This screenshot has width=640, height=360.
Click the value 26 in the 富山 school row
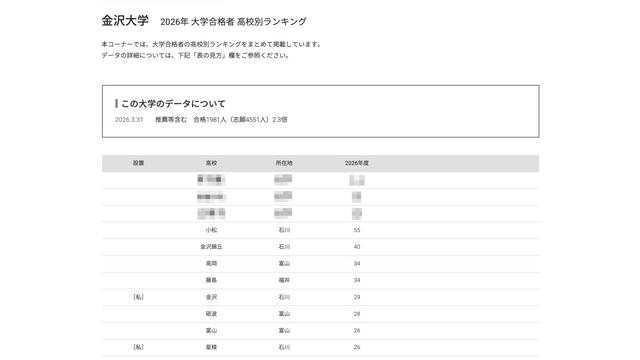click(x=357, y=331)
